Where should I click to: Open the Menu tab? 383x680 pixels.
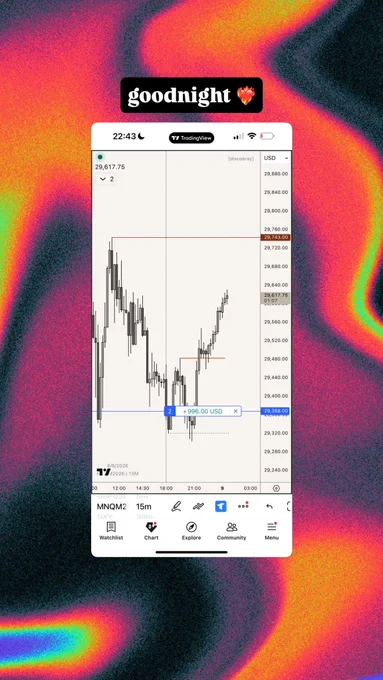272,531
